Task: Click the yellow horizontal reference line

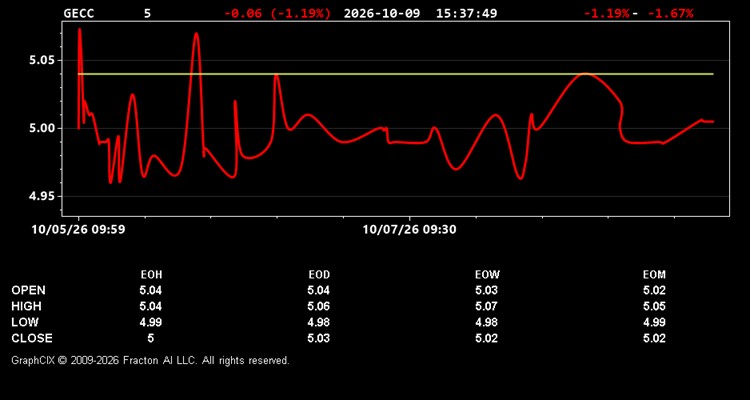Action: 396,74
